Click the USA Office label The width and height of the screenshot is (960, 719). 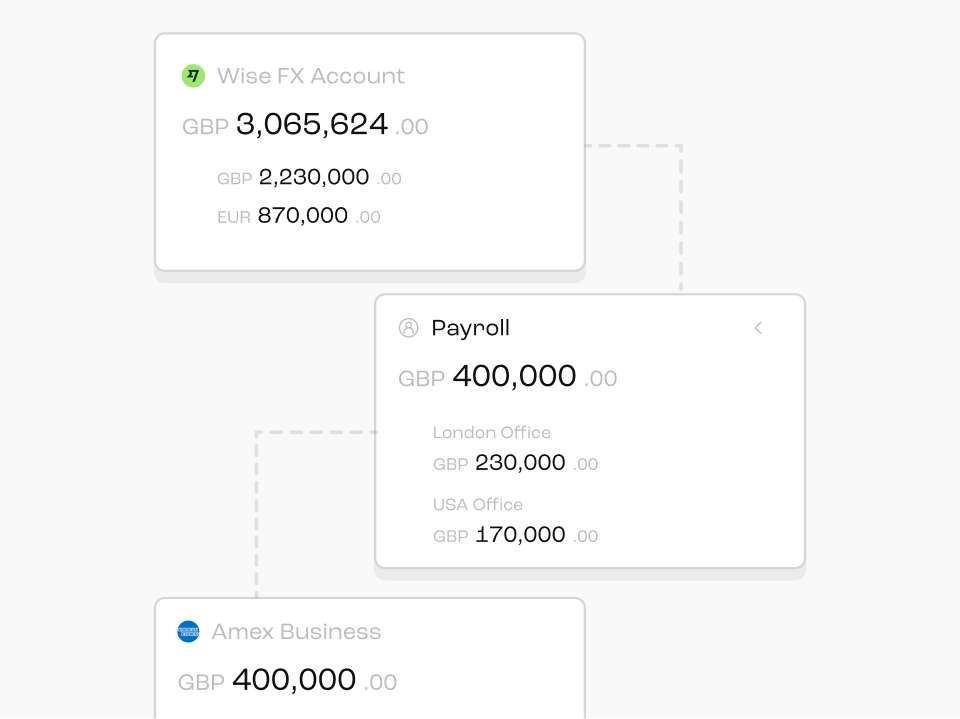coord(478,505)
